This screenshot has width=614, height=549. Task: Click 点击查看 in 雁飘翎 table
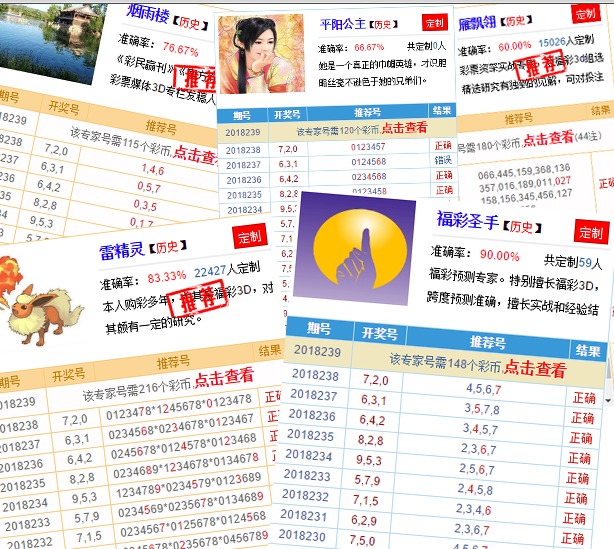(x=548, y=138)
